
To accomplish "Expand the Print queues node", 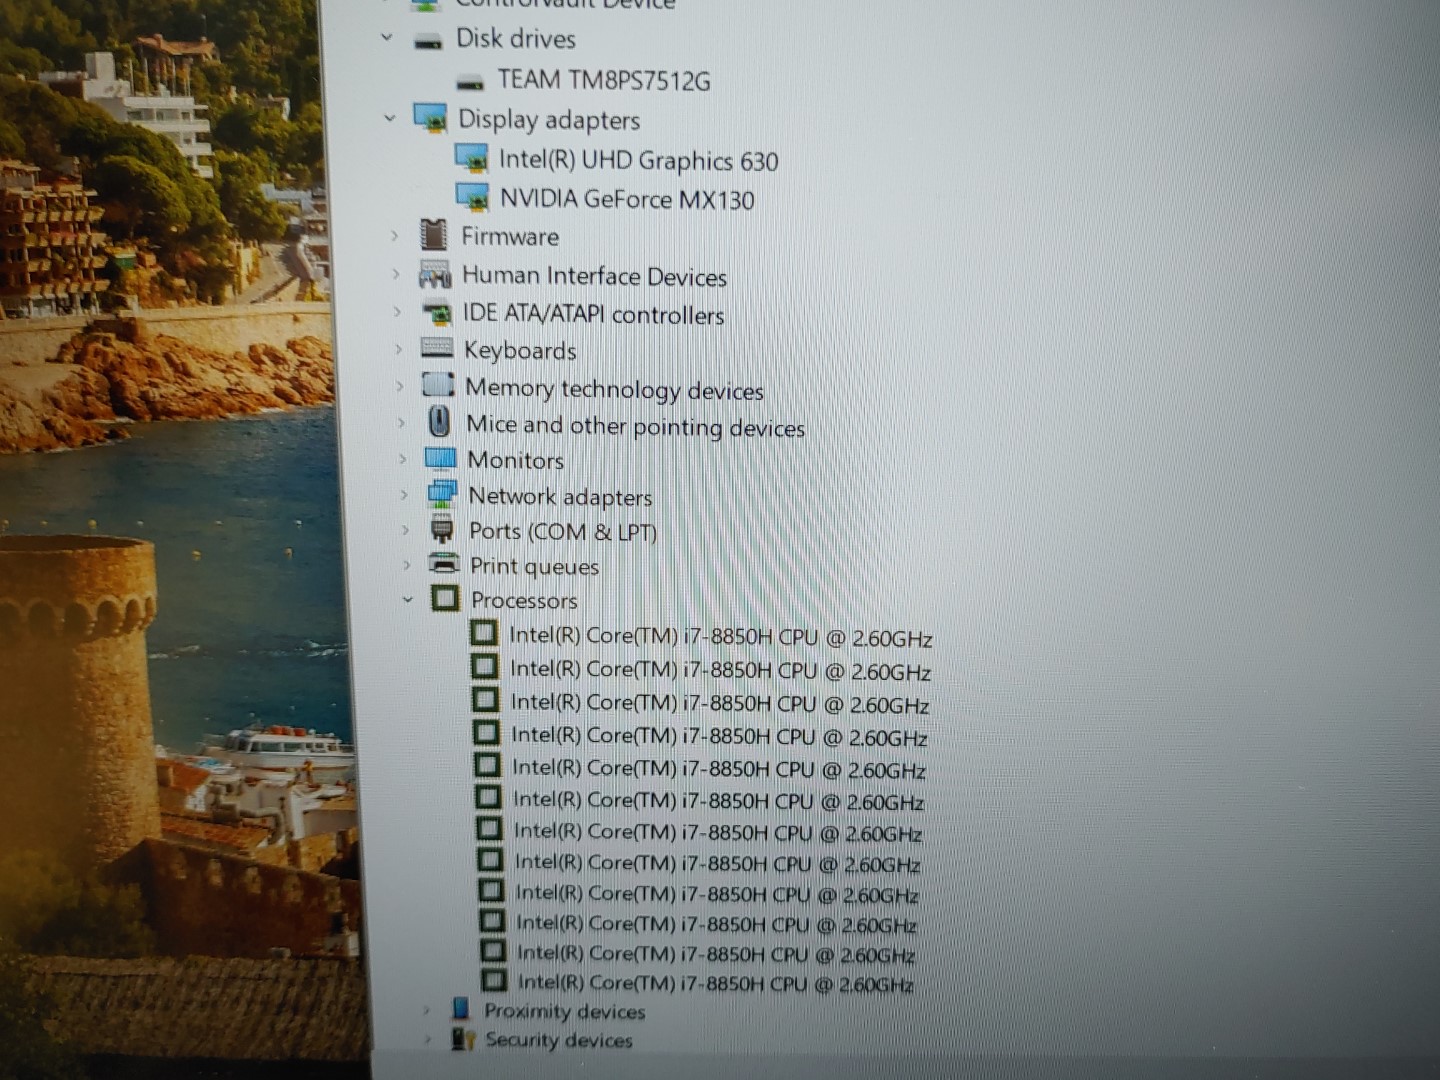I will pyautogui.click(x=407, y=565).
